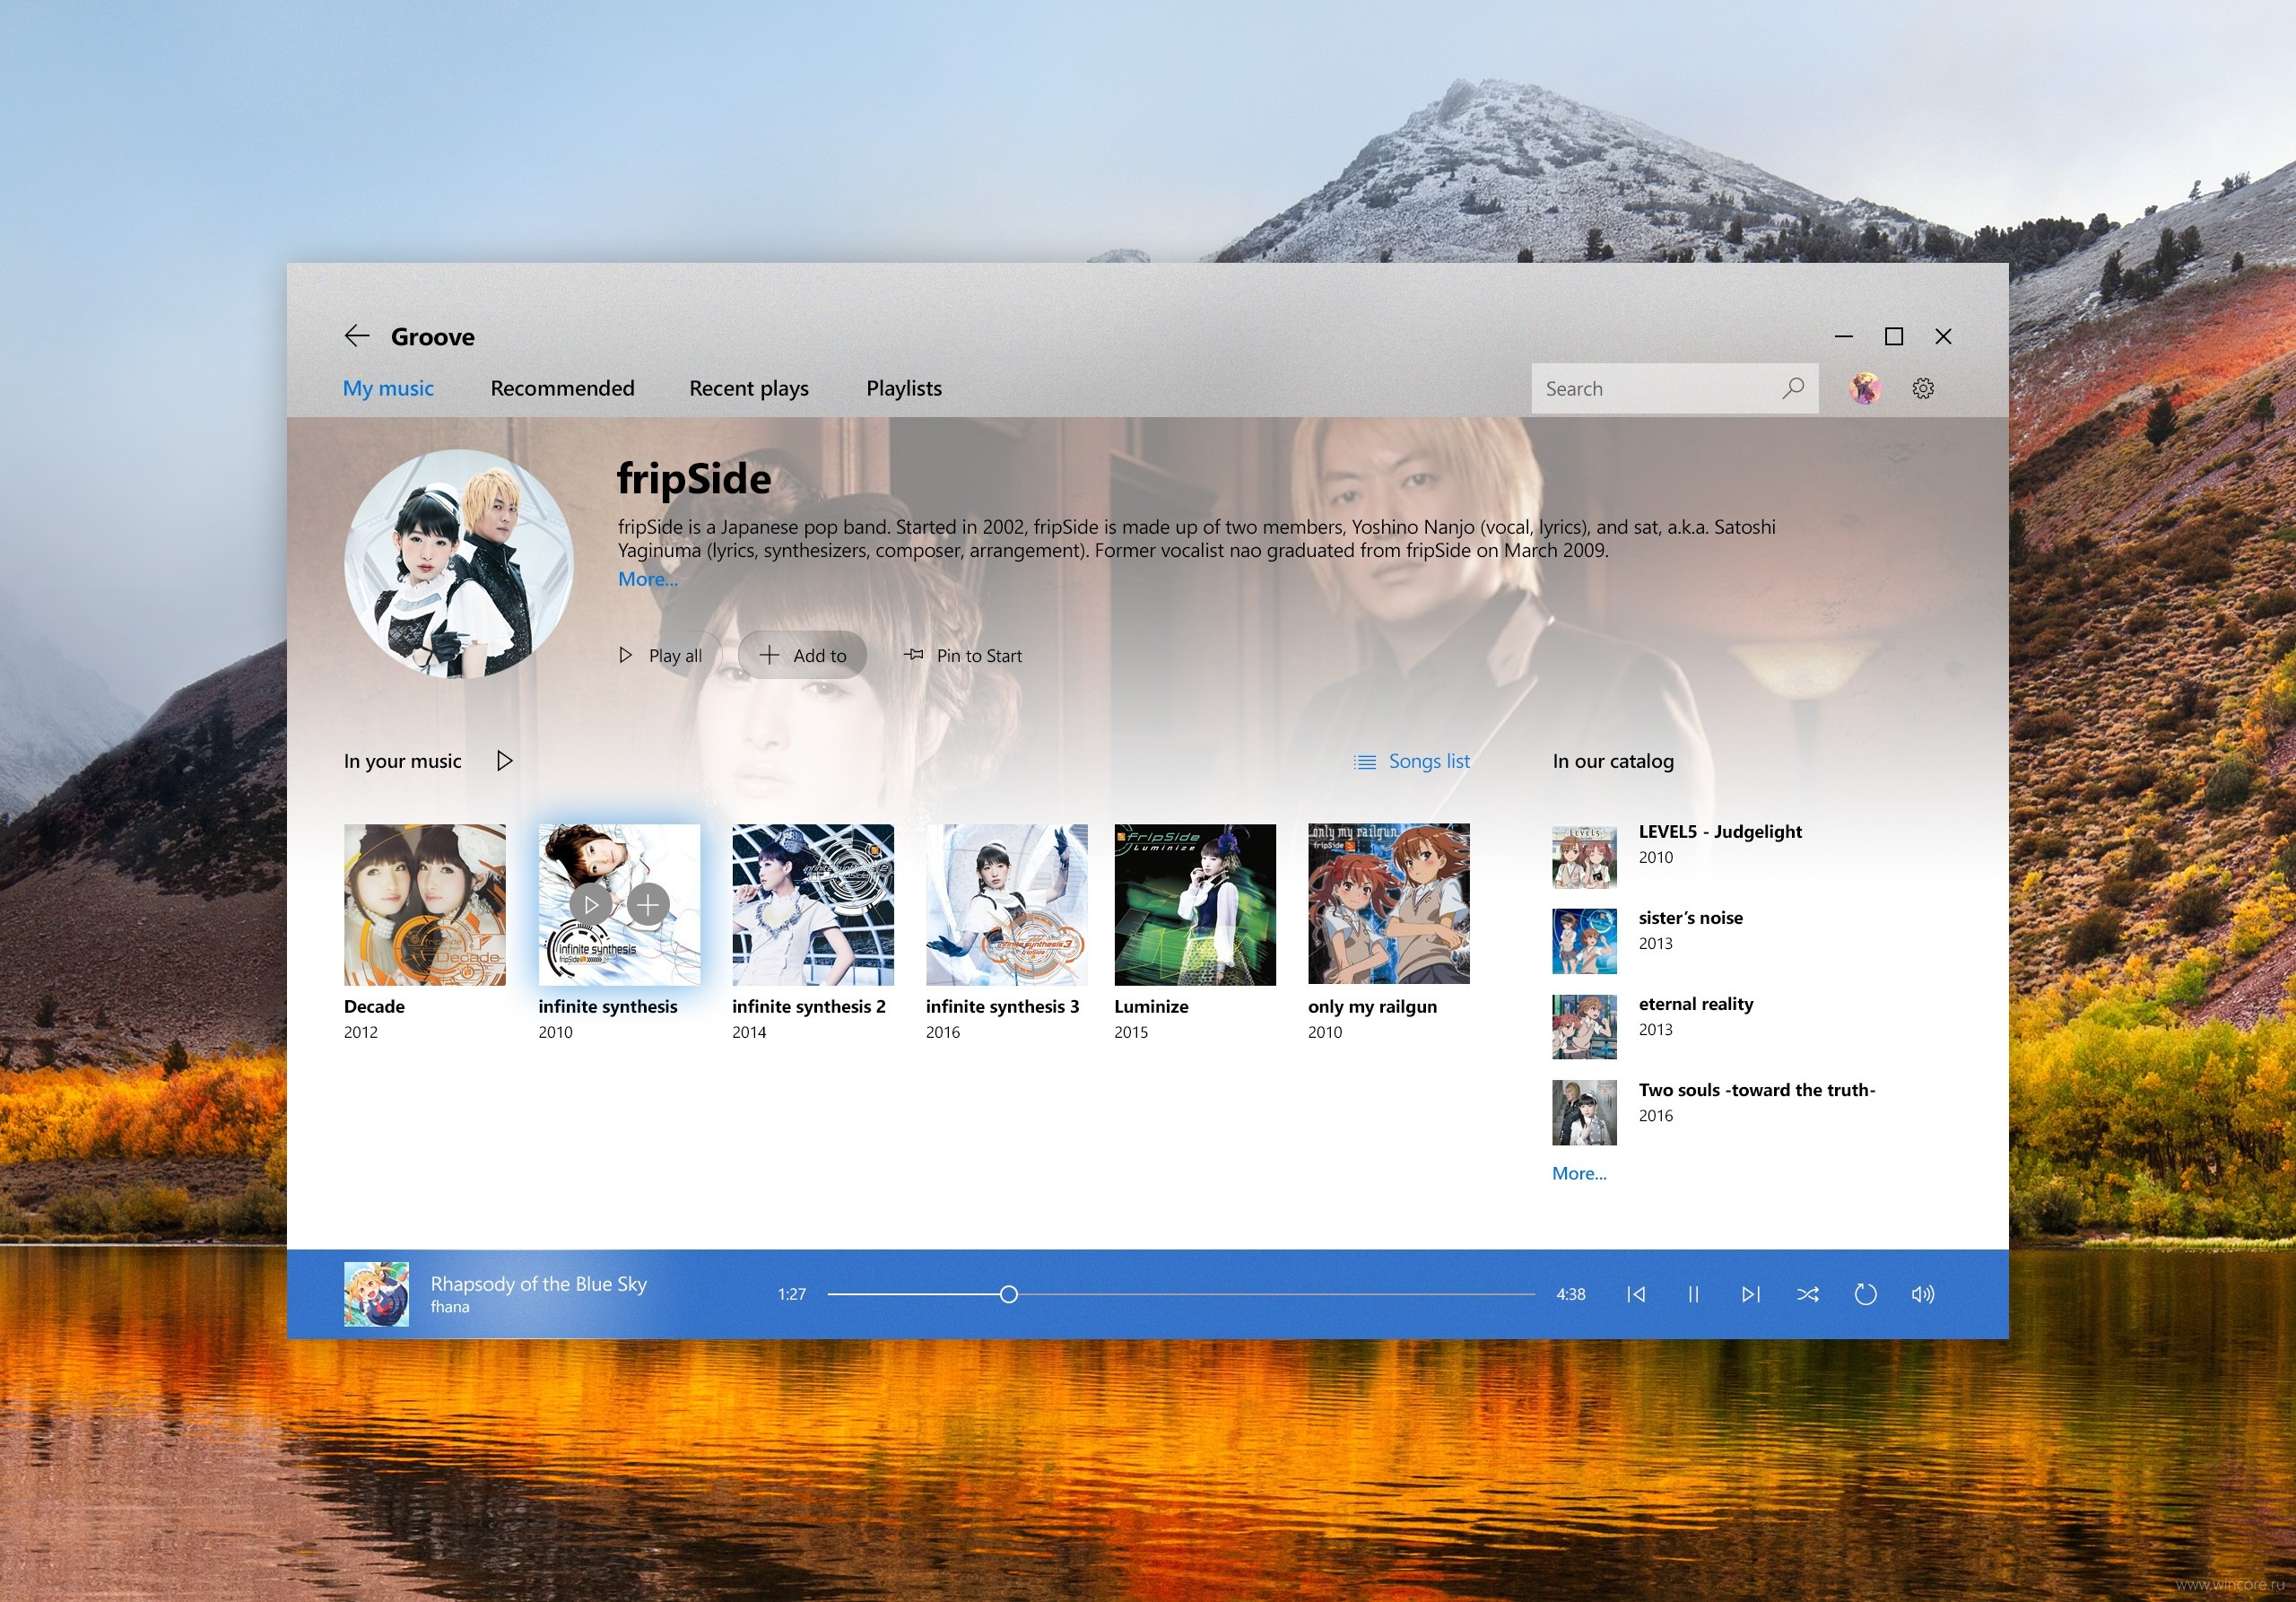Click Play all button for fripSide
The height and width of the screenshot is (1602, 2296).
tap(661, 655)
